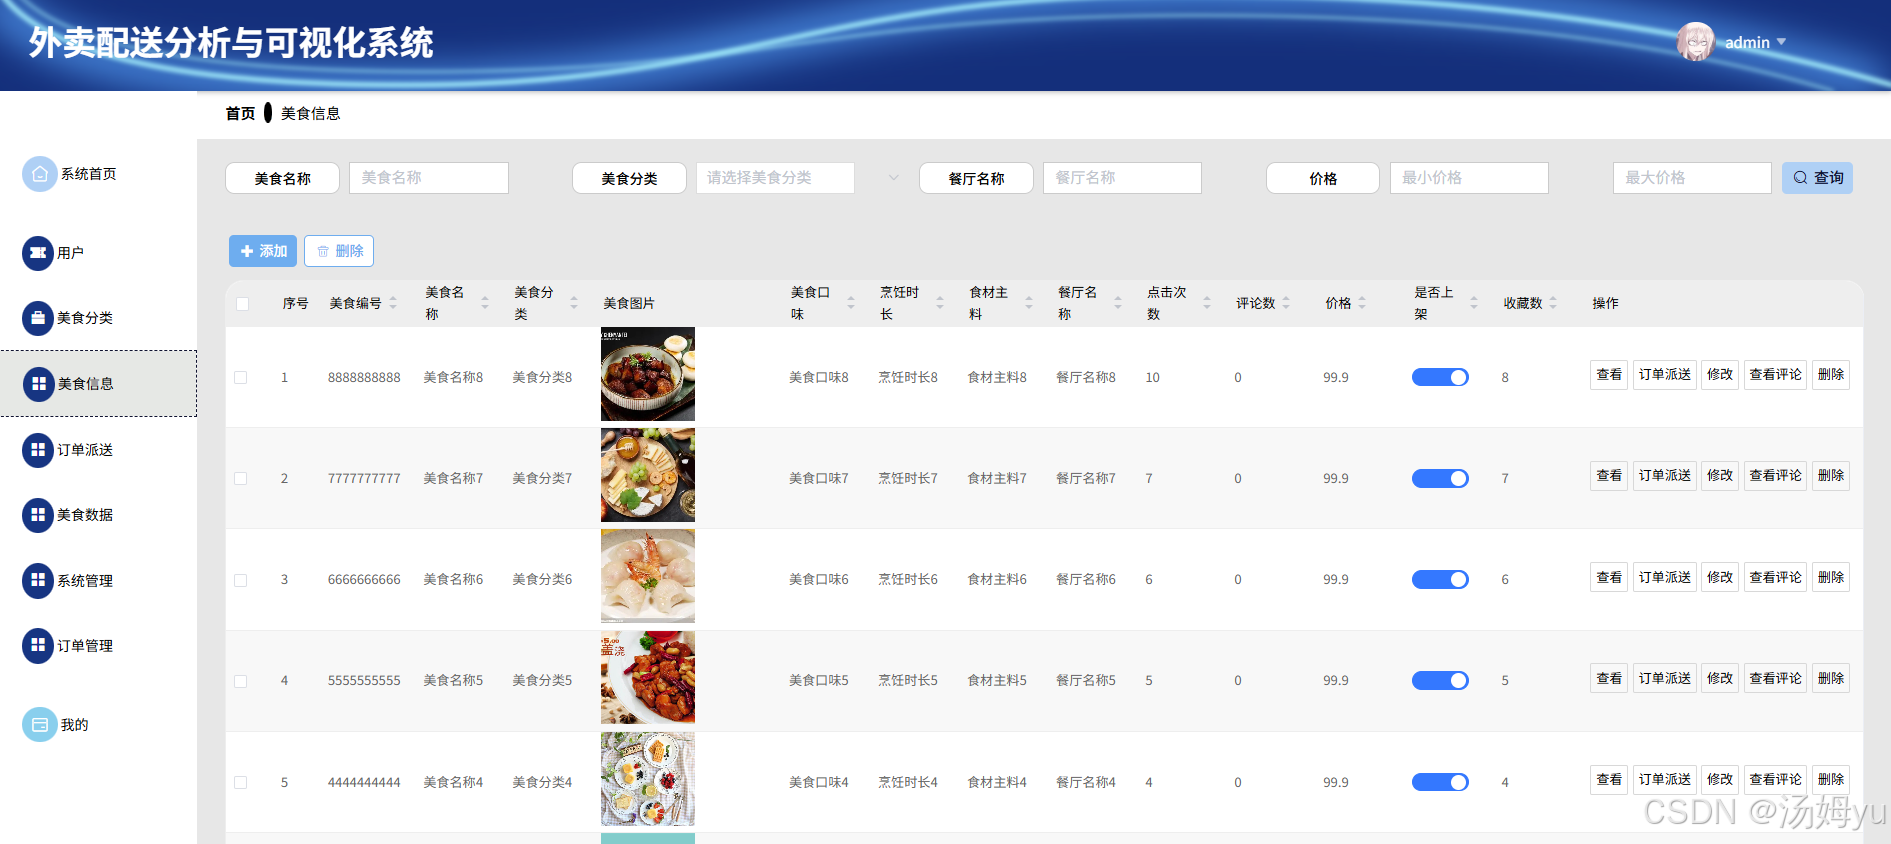Open the food image for 美食名称5

(648, 677)
